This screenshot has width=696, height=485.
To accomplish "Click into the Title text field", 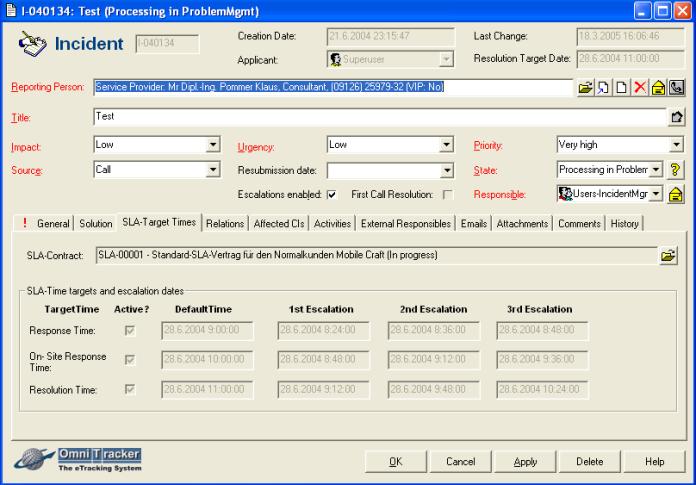I will tap(380, 117).
